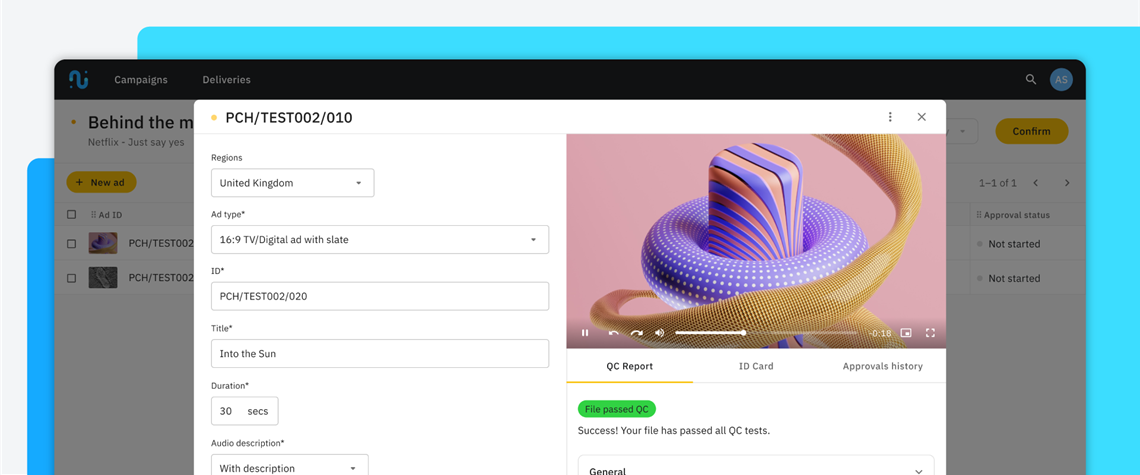Open the Ad type dropdown
The height and width of the screenshot is (475, 1140).
379,240
